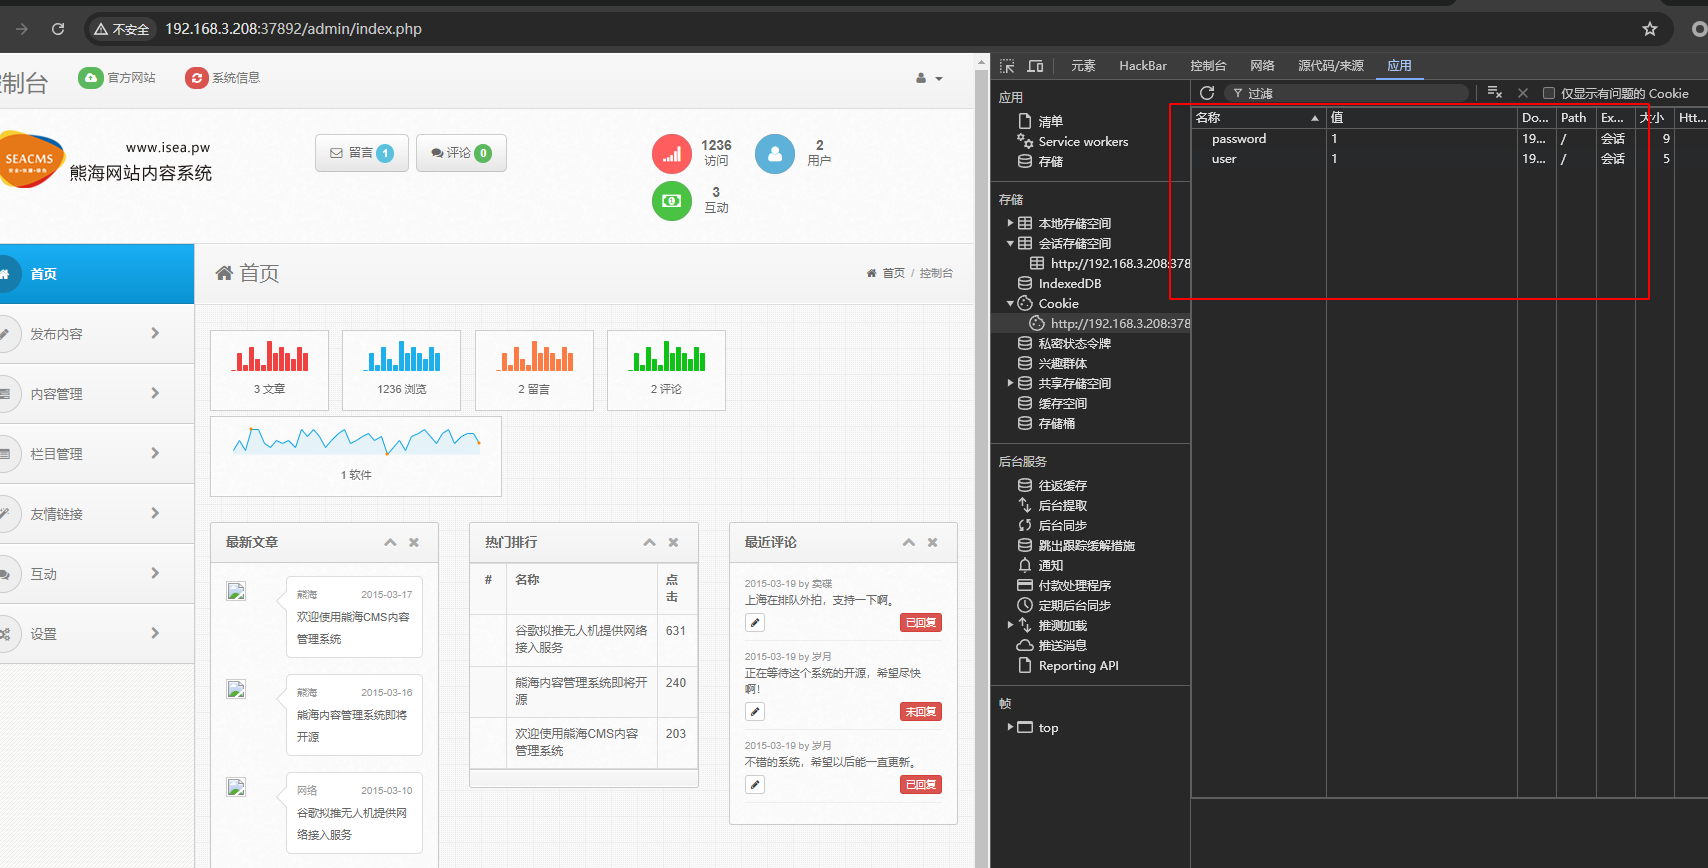
Task: Switch to the 网络 DevTools tab
Action: pyautogui.click(x=1262, y=66)
